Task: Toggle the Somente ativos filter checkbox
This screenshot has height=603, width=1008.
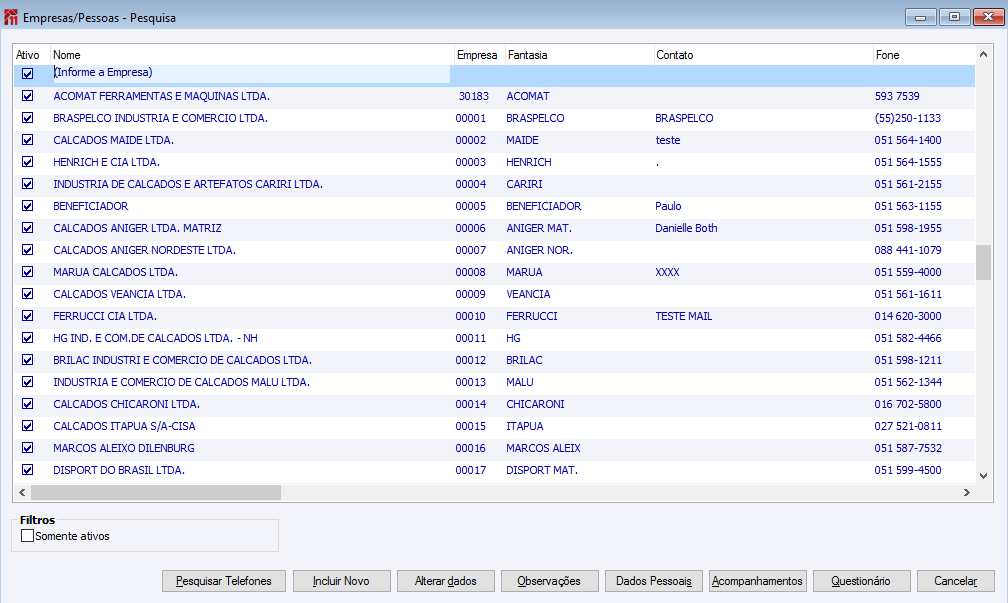Action: tap(27, 536)
